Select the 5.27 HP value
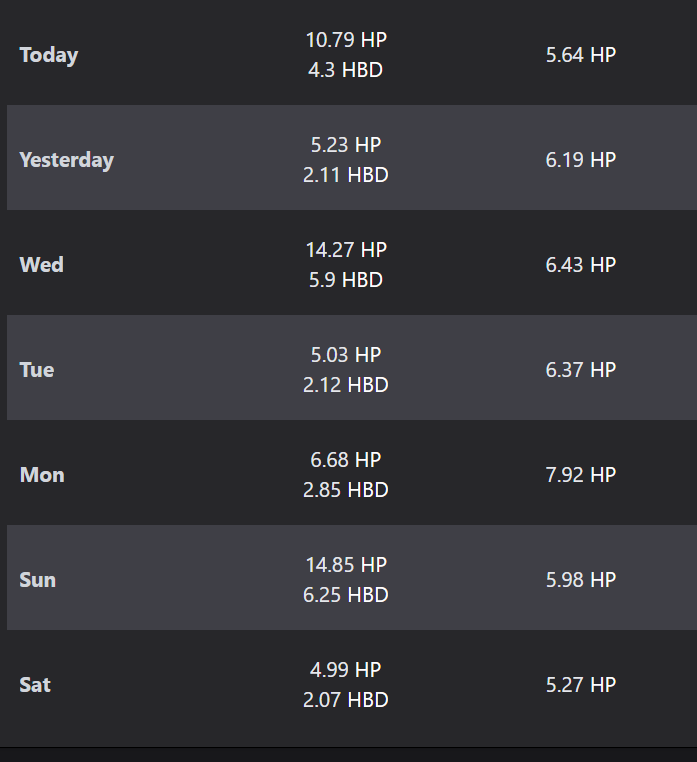The height and width of the screenshot is (762, 697). coord(581,685)
